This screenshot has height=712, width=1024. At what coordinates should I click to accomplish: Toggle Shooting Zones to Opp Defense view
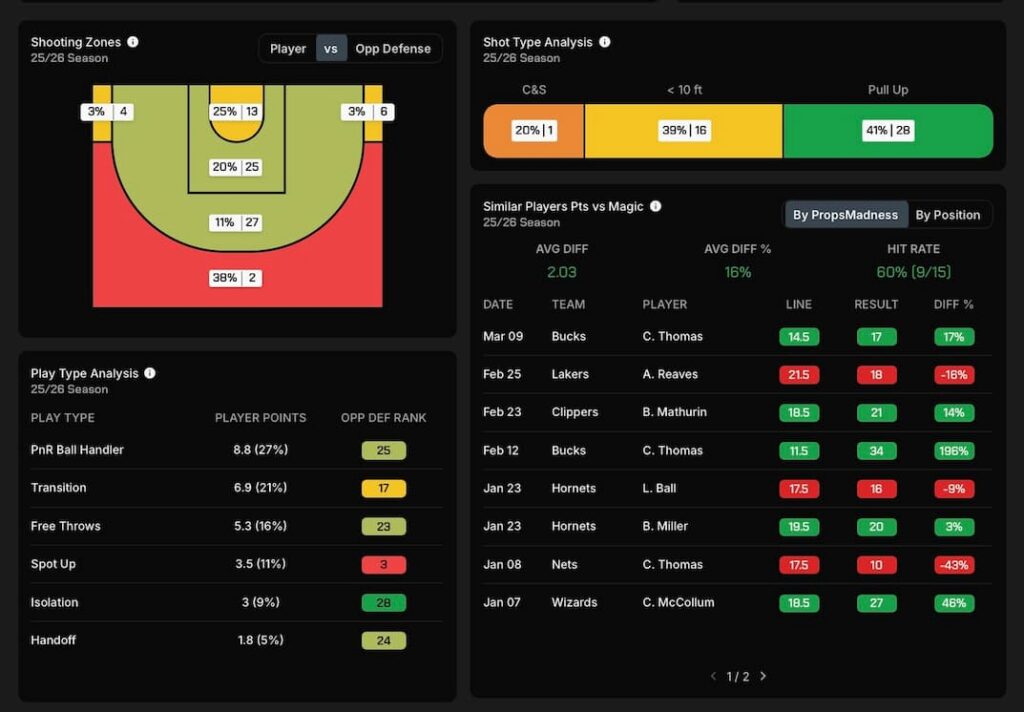pos(393,49)
